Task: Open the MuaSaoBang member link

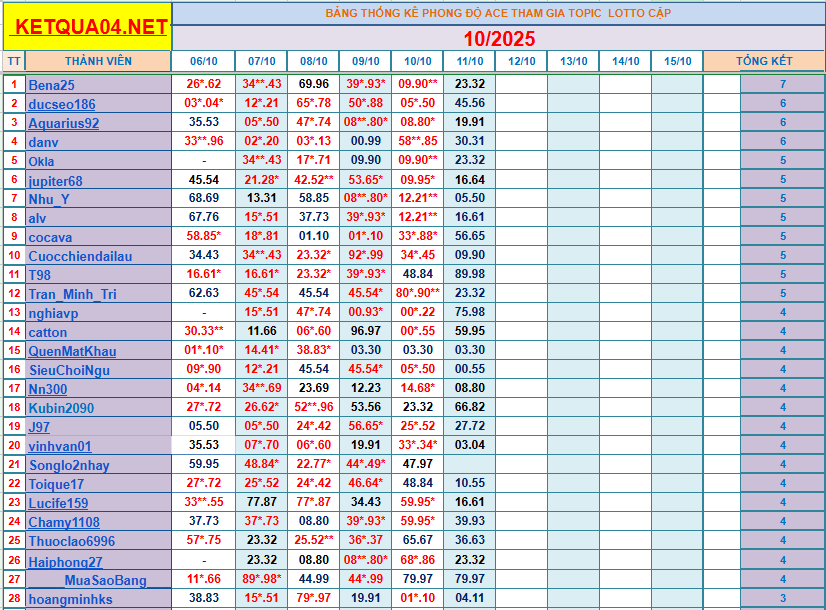Action: (105, 580)
